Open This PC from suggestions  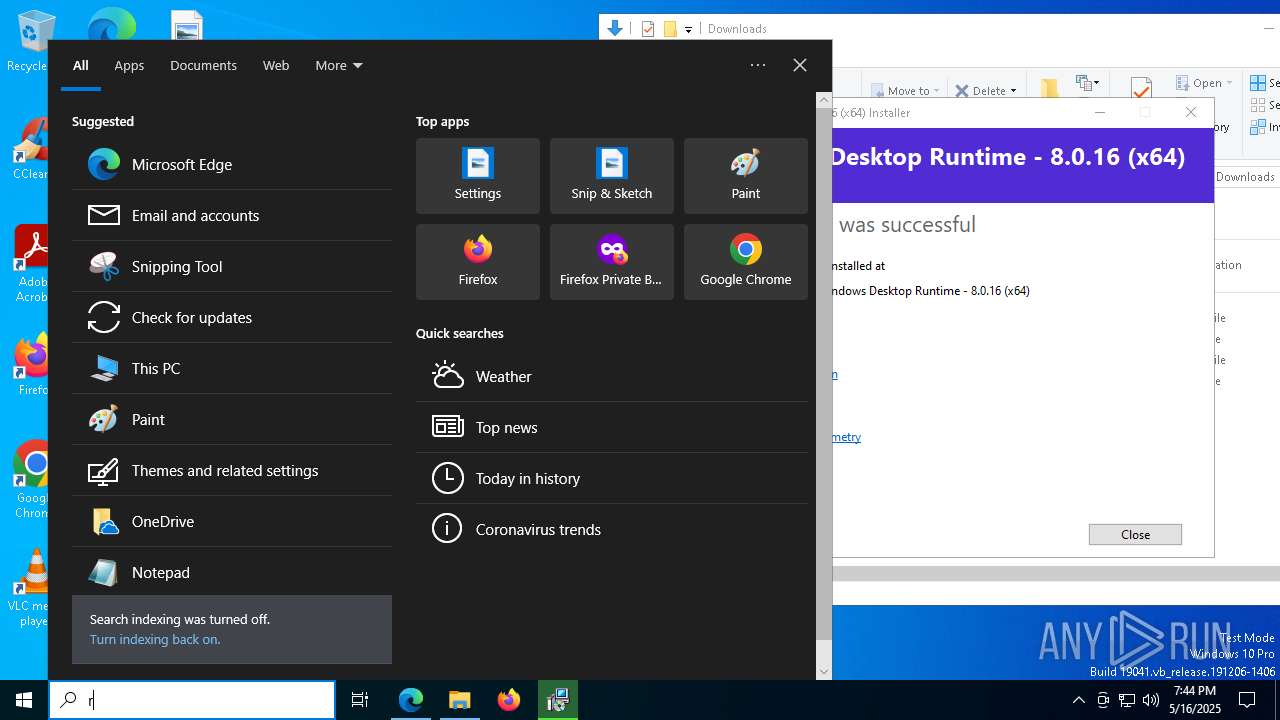(232, 368)
